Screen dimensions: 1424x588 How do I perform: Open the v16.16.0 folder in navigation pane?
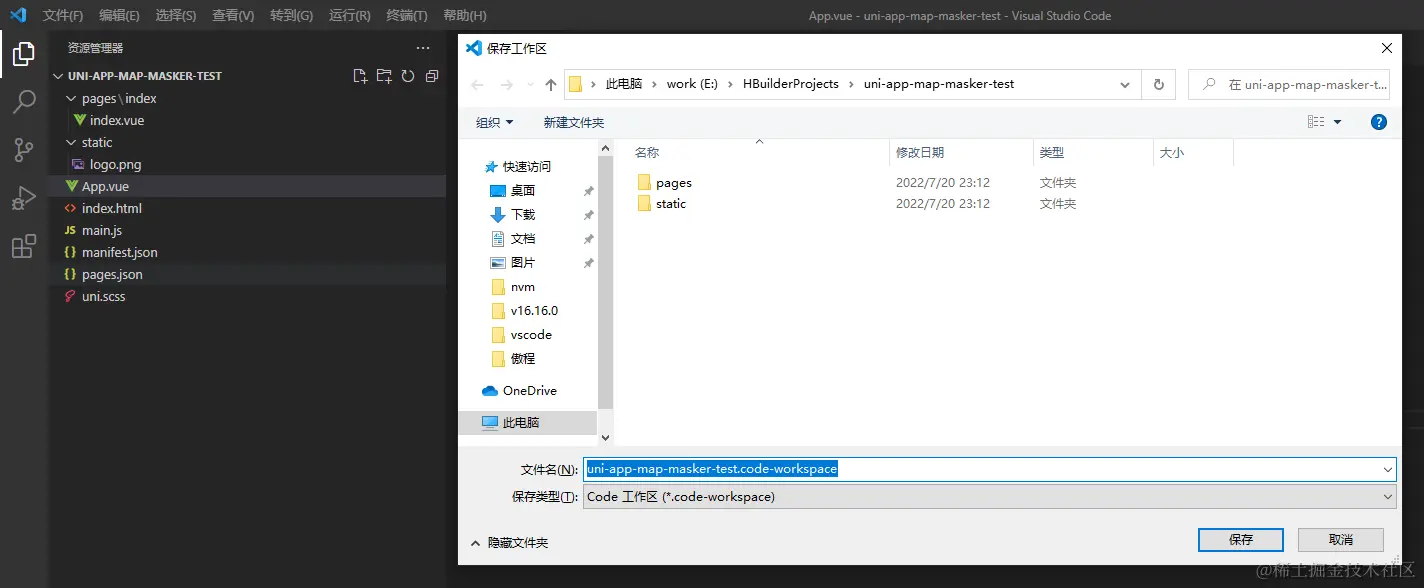tap(534, 310)
